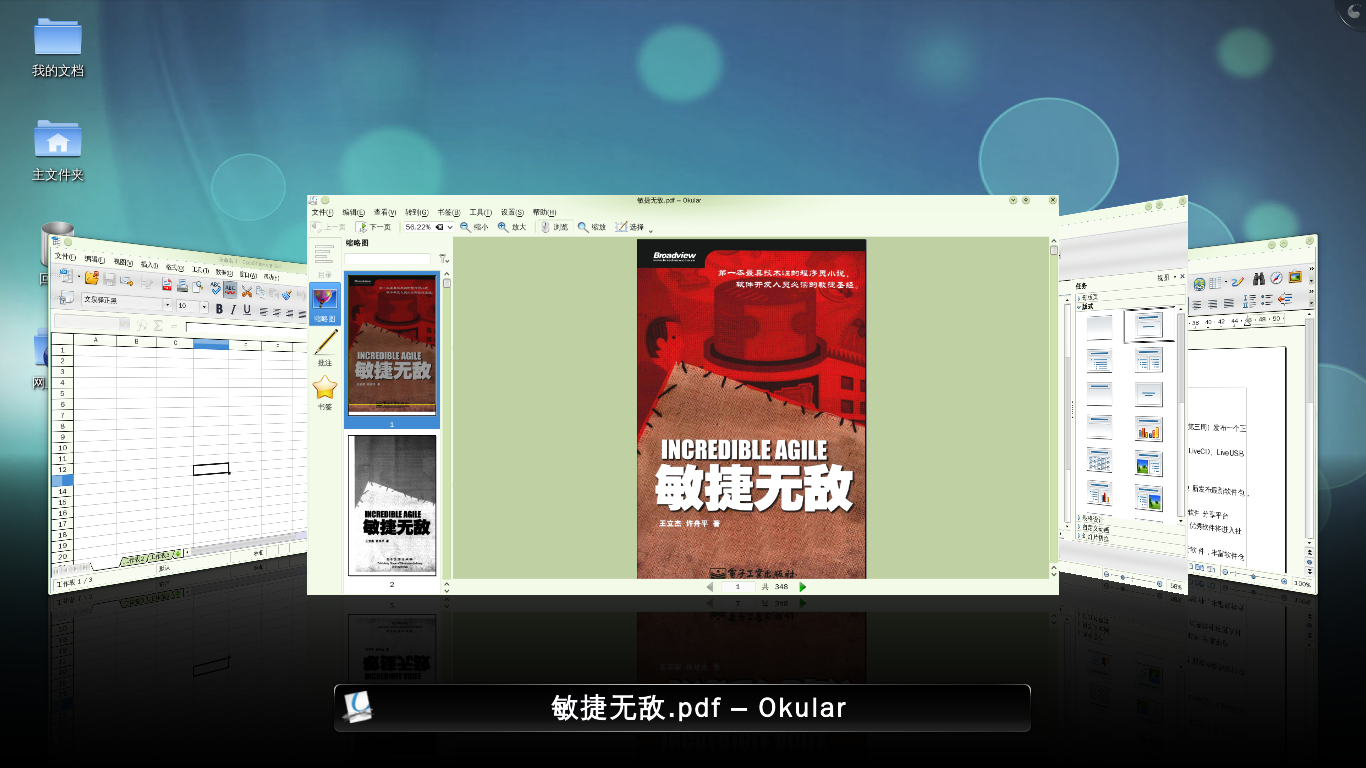
Task: Adjust the zoom slider in the presentation status bar
Action: (x=1134, y=579)
